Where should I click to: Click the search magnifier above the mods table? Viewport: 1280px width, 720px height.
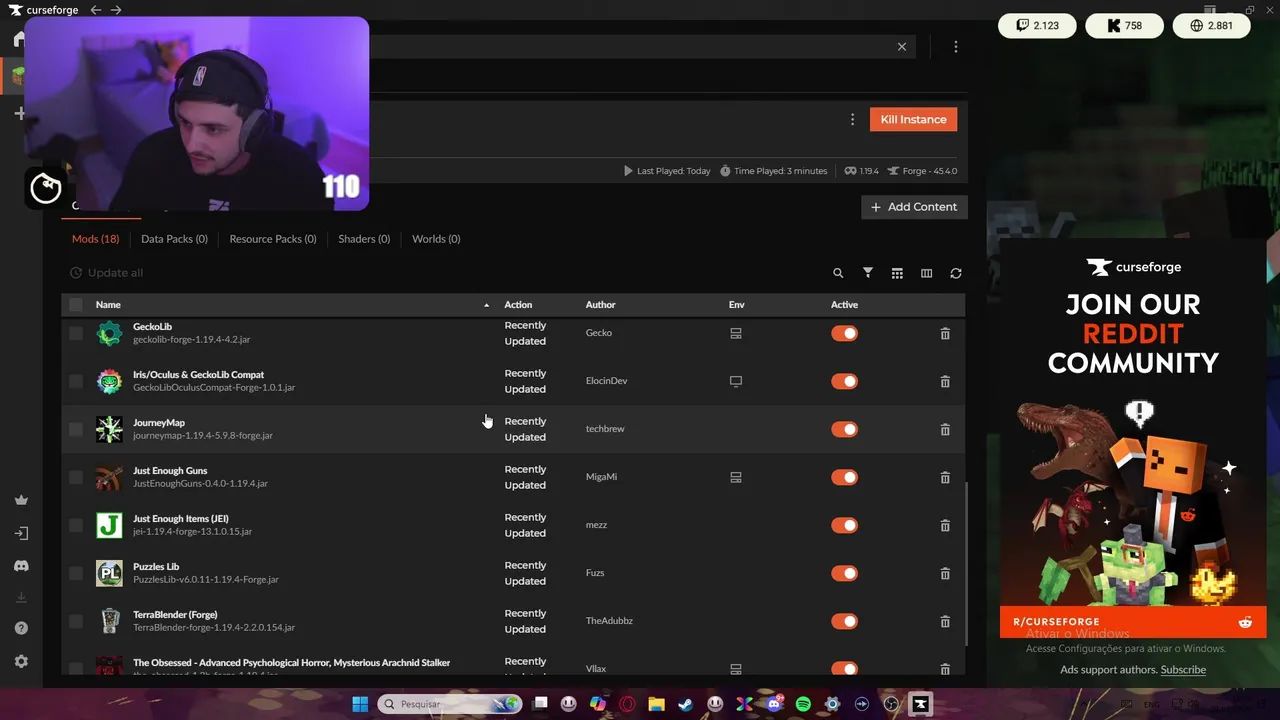[838, 273]
